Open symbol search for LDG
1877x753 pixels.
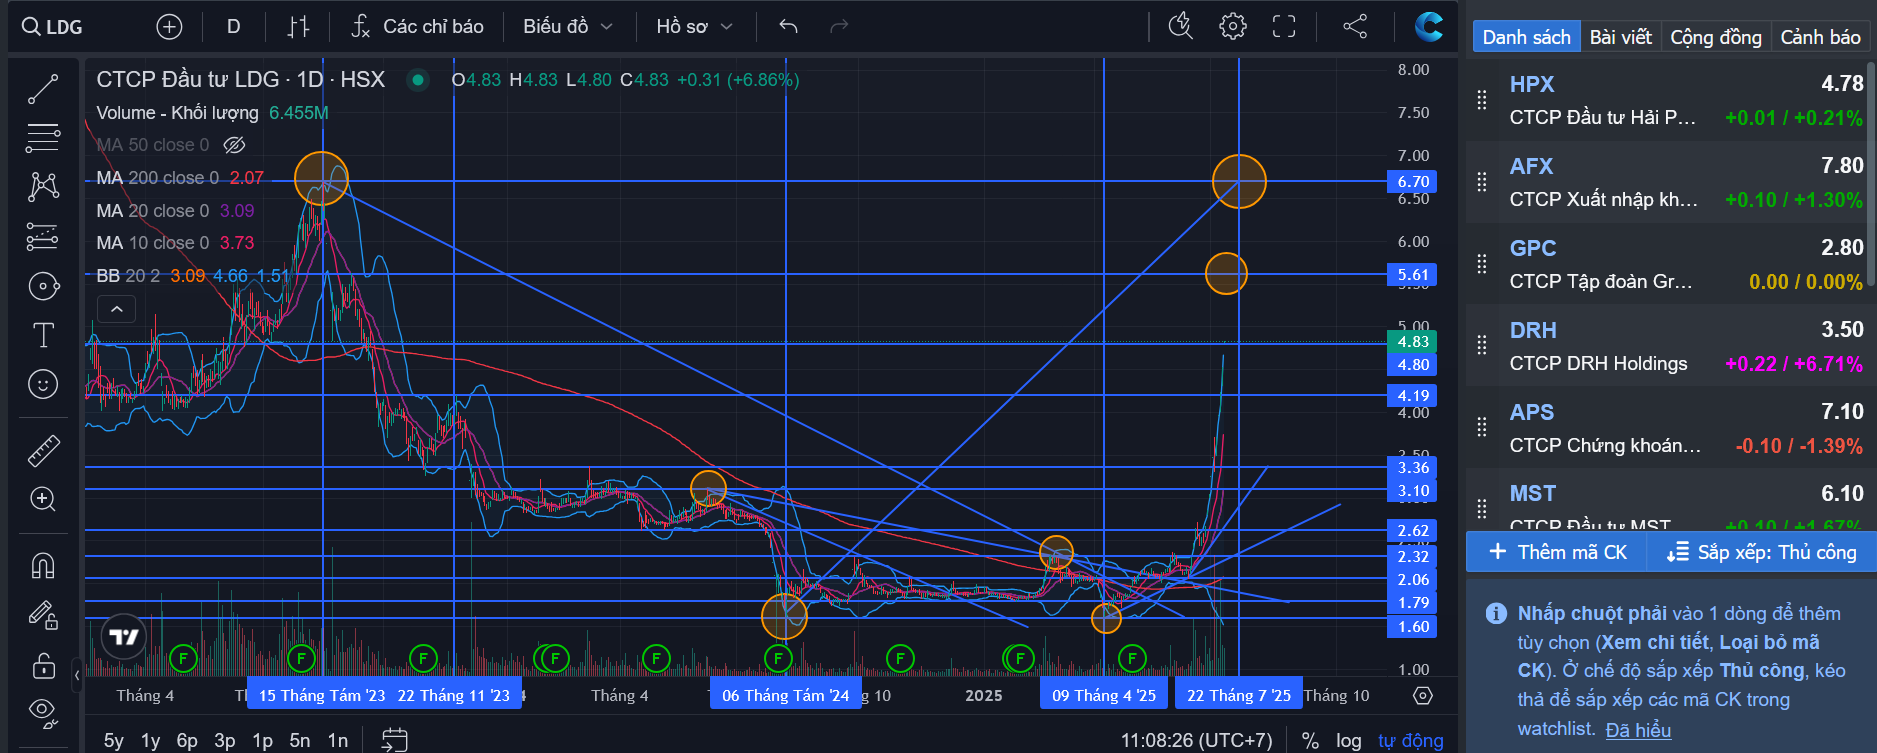tap(54, 27)
